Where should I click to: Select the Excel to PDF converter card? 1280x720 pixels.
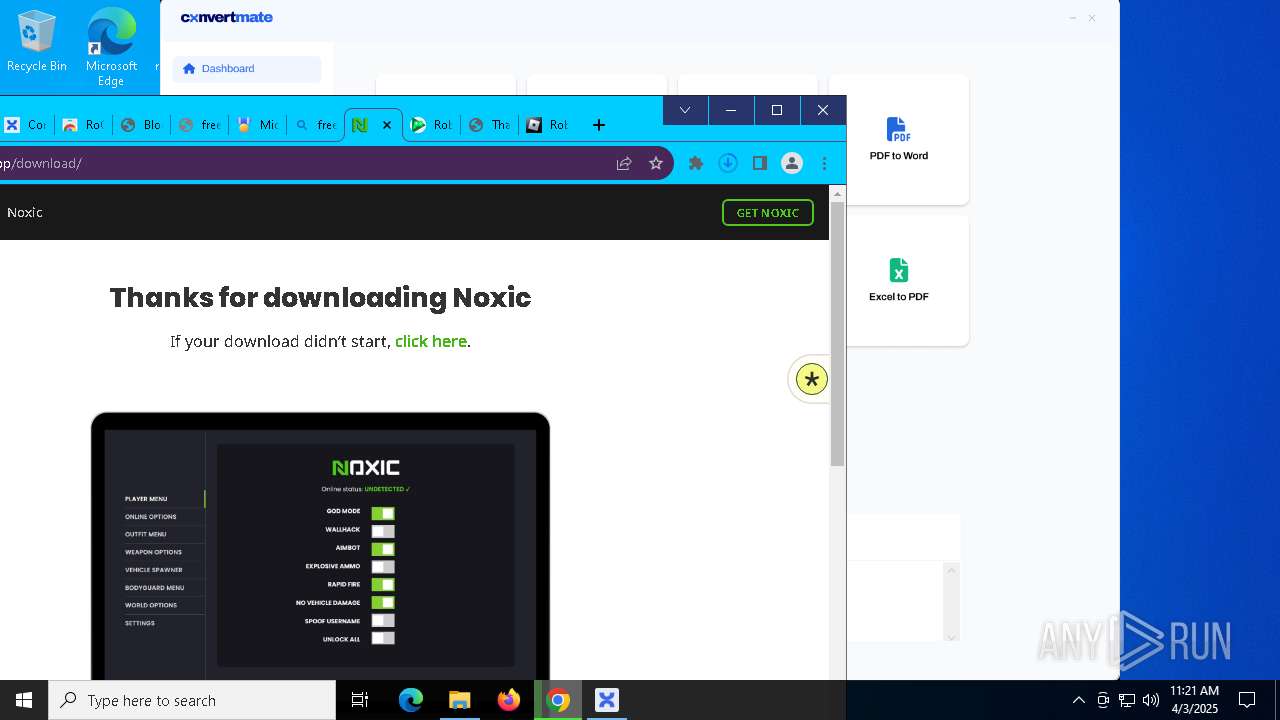coord(898,280)
